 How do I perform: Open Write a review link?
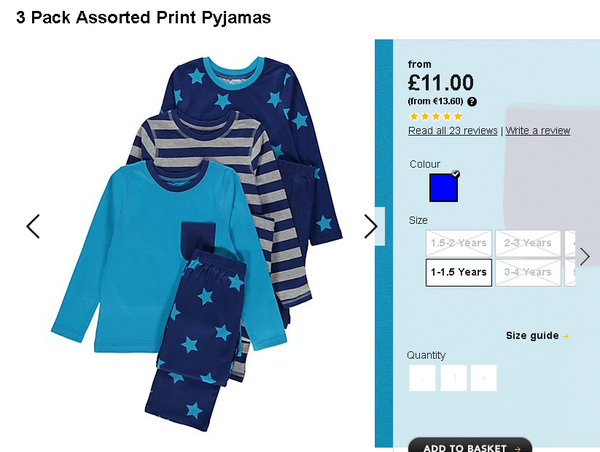(538, 131)
